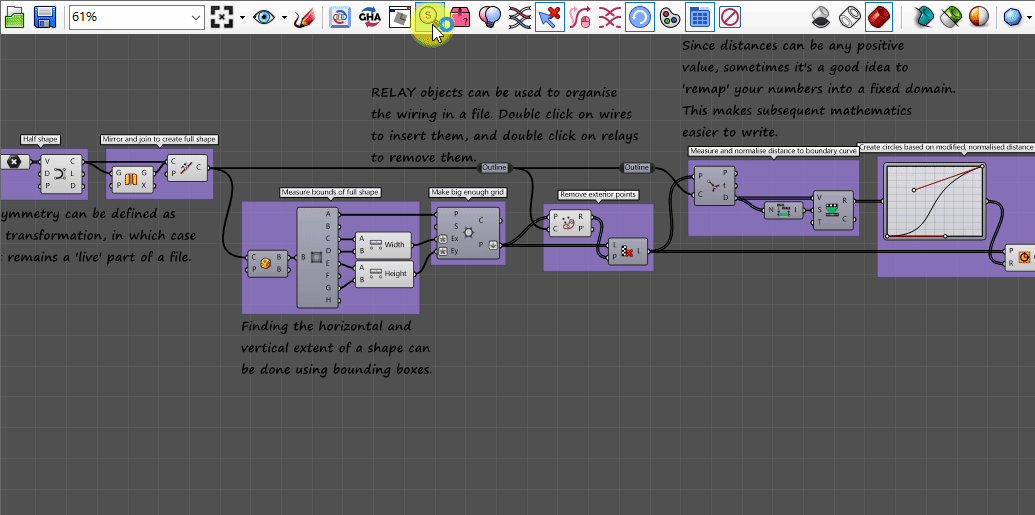Click the blue recompute circular arrow icon

[x=640, y=17]
